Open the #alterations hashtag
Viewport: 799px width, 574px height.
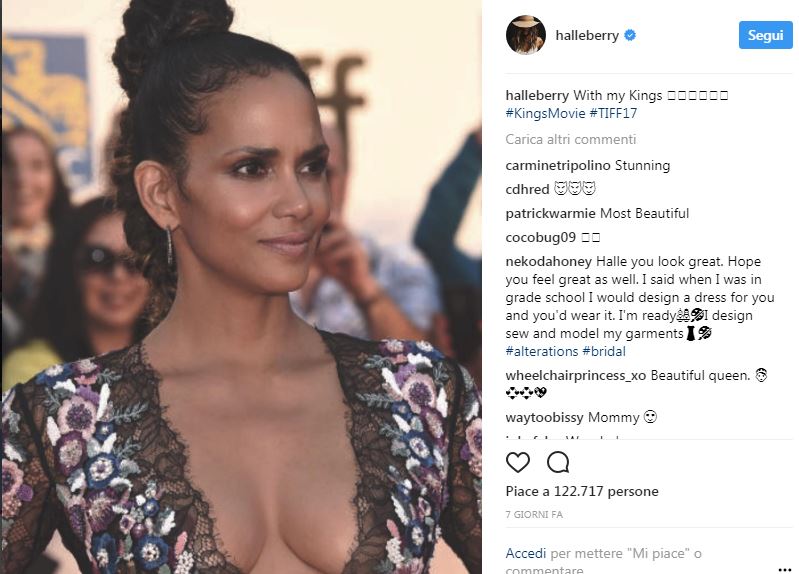542,351
